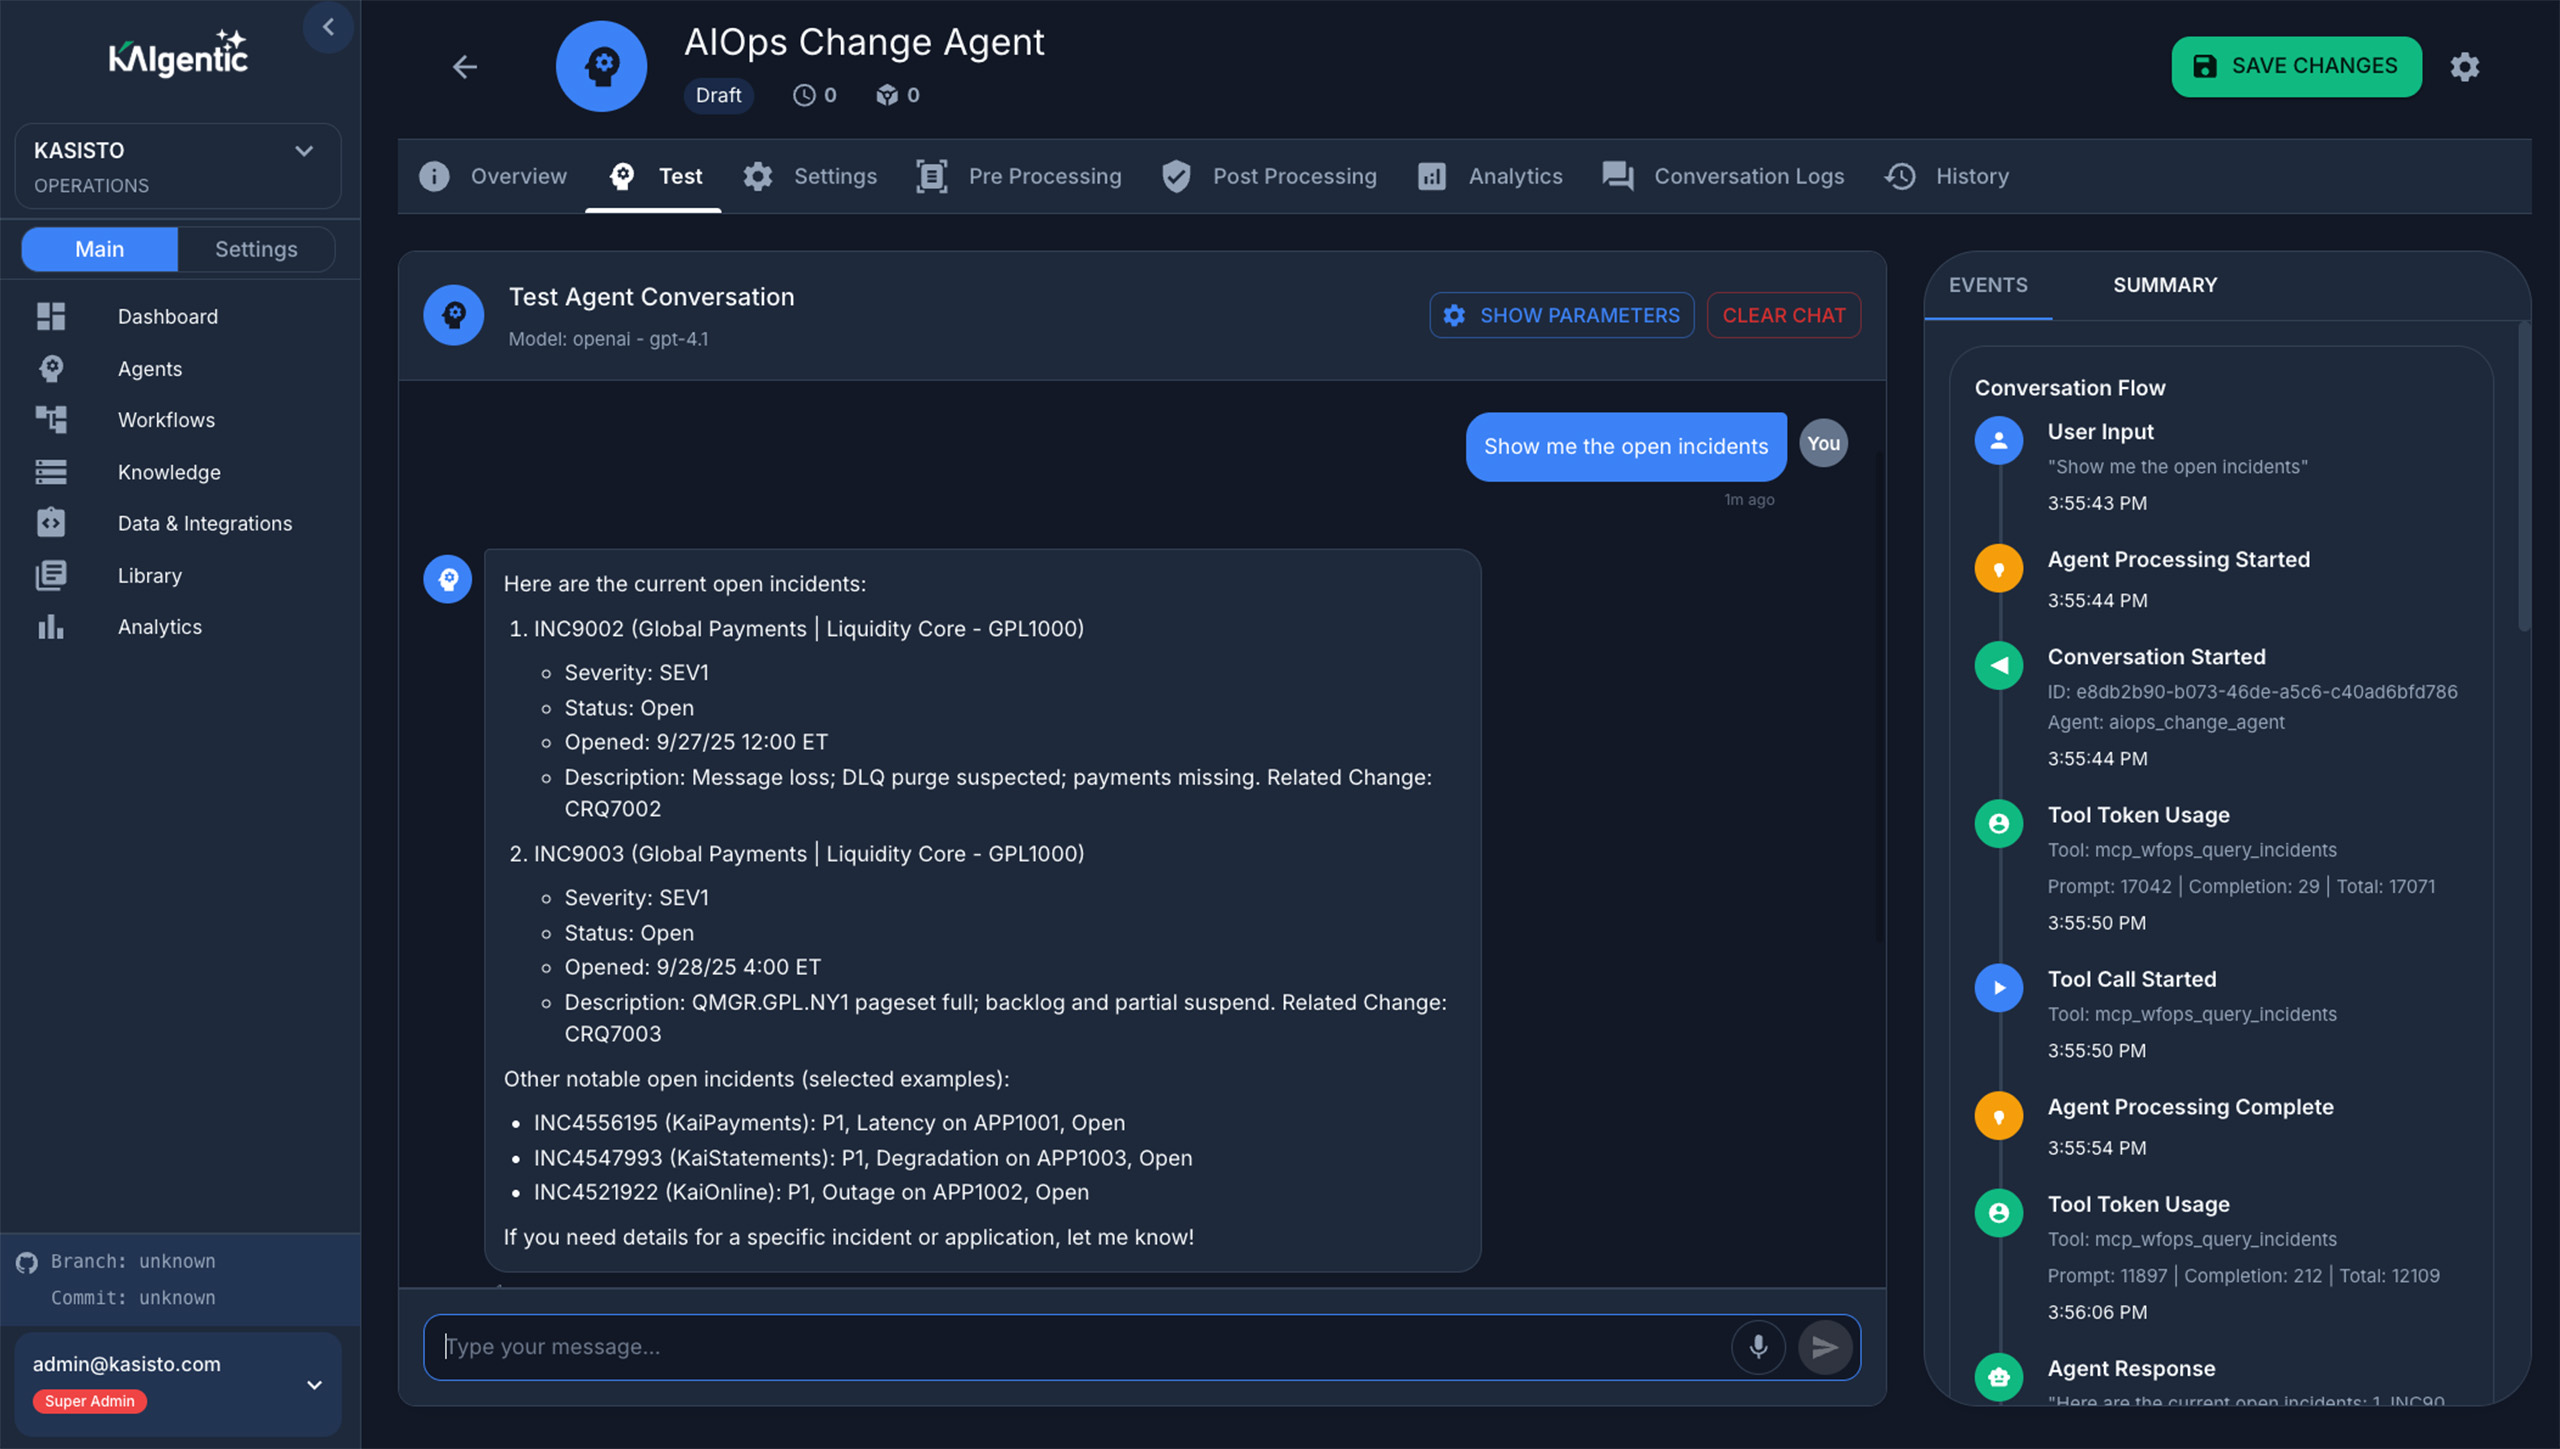Click the send message arrow icon
This screenshot has width=2560, height=1449.
1824,1347
